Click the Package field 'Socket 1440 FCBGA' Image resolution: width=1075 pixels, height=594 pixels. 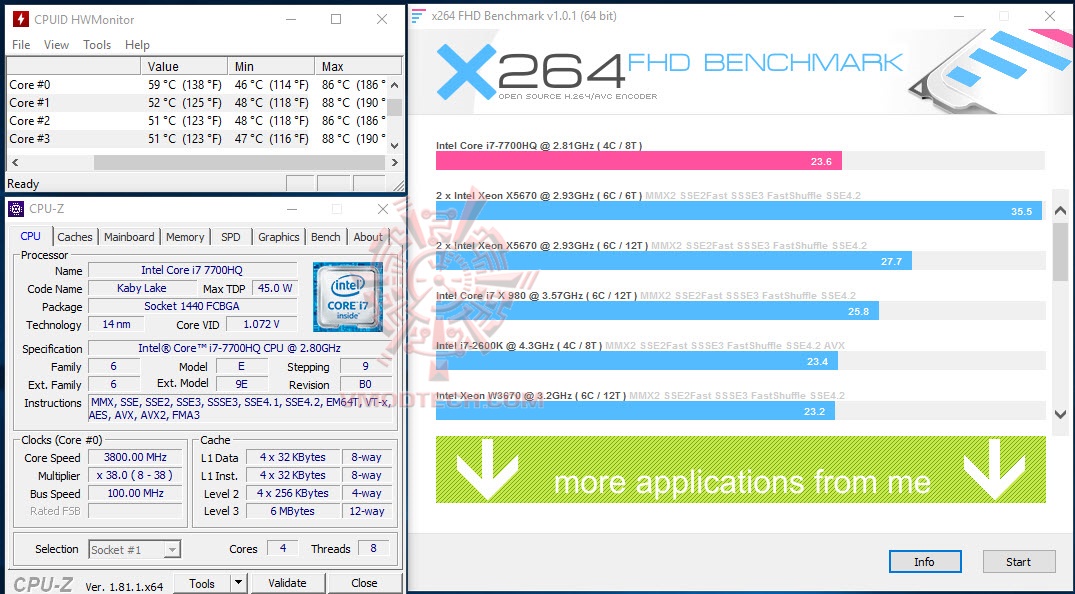[x=193, y=306]
